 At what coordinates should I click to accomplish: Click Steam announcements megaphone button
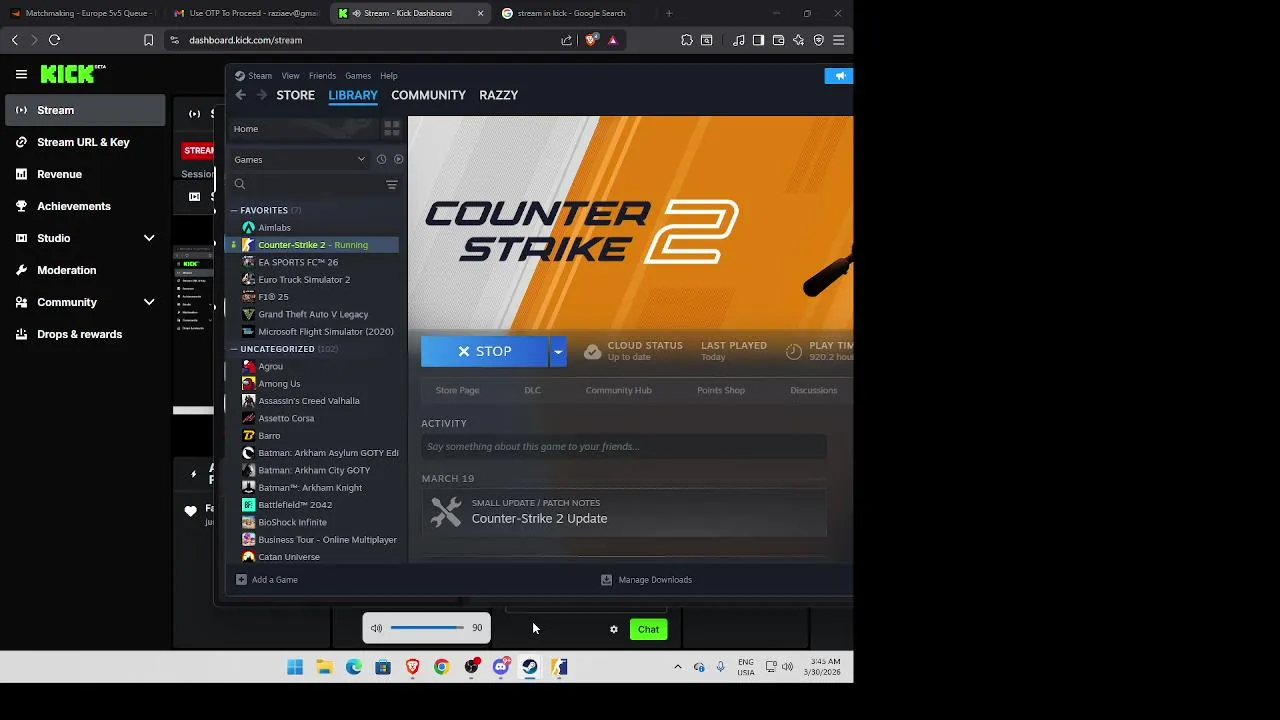click(838, 76)
